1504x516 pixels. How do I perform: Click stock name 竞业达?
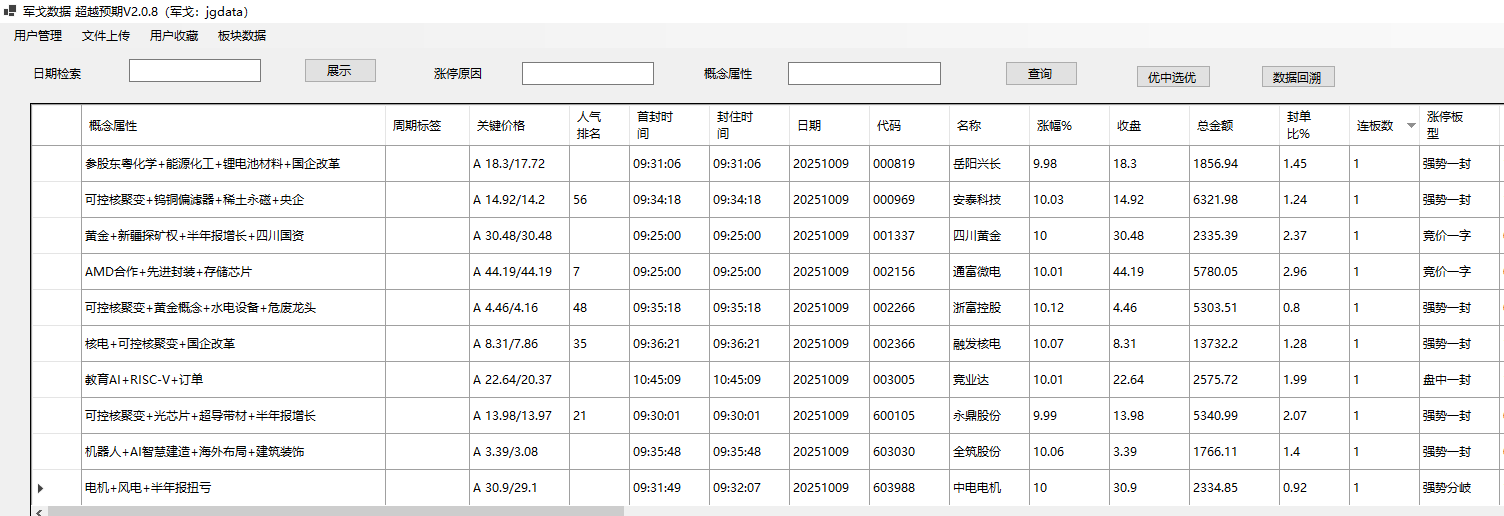(971, 380)
